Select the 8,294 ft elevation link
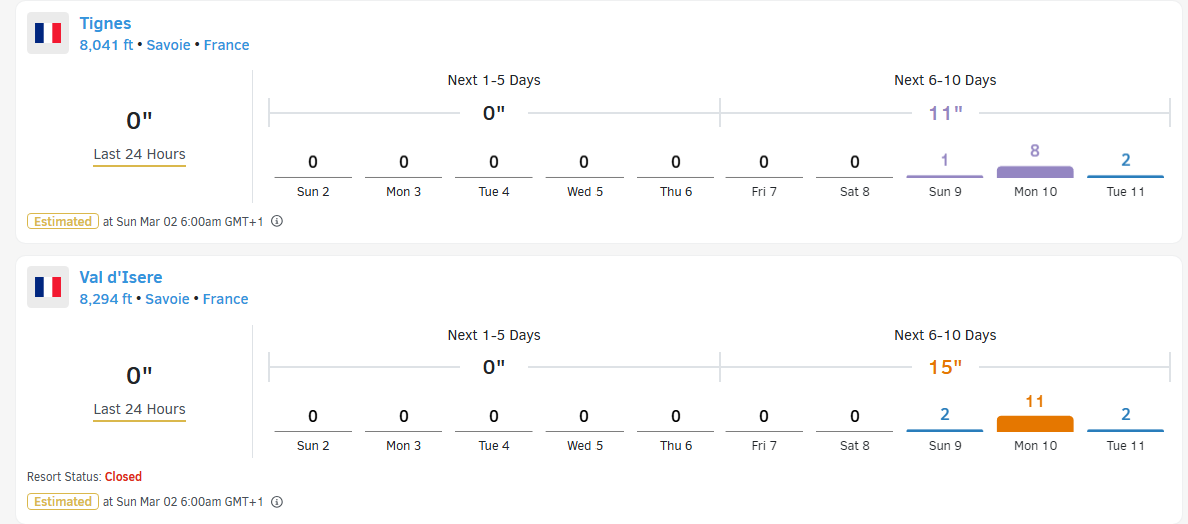This screenshot has width=1188, height=524. [x=106, y=299]
